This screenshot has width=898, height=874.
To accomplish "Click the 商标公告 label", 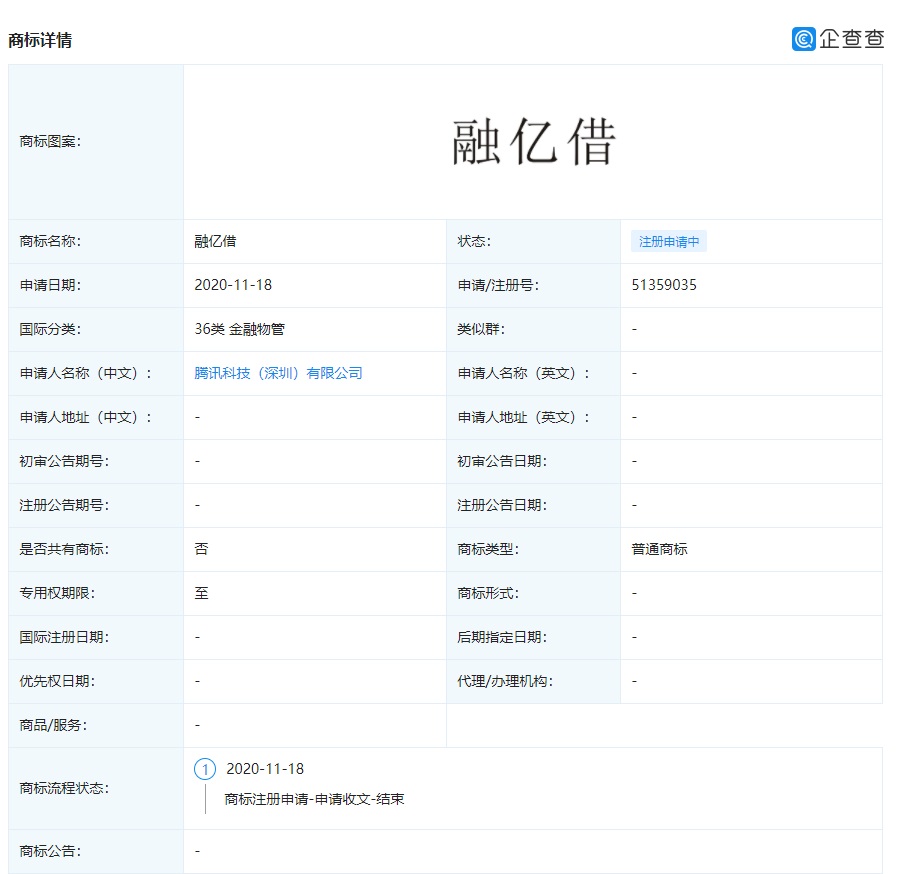I will coord(50,852).
